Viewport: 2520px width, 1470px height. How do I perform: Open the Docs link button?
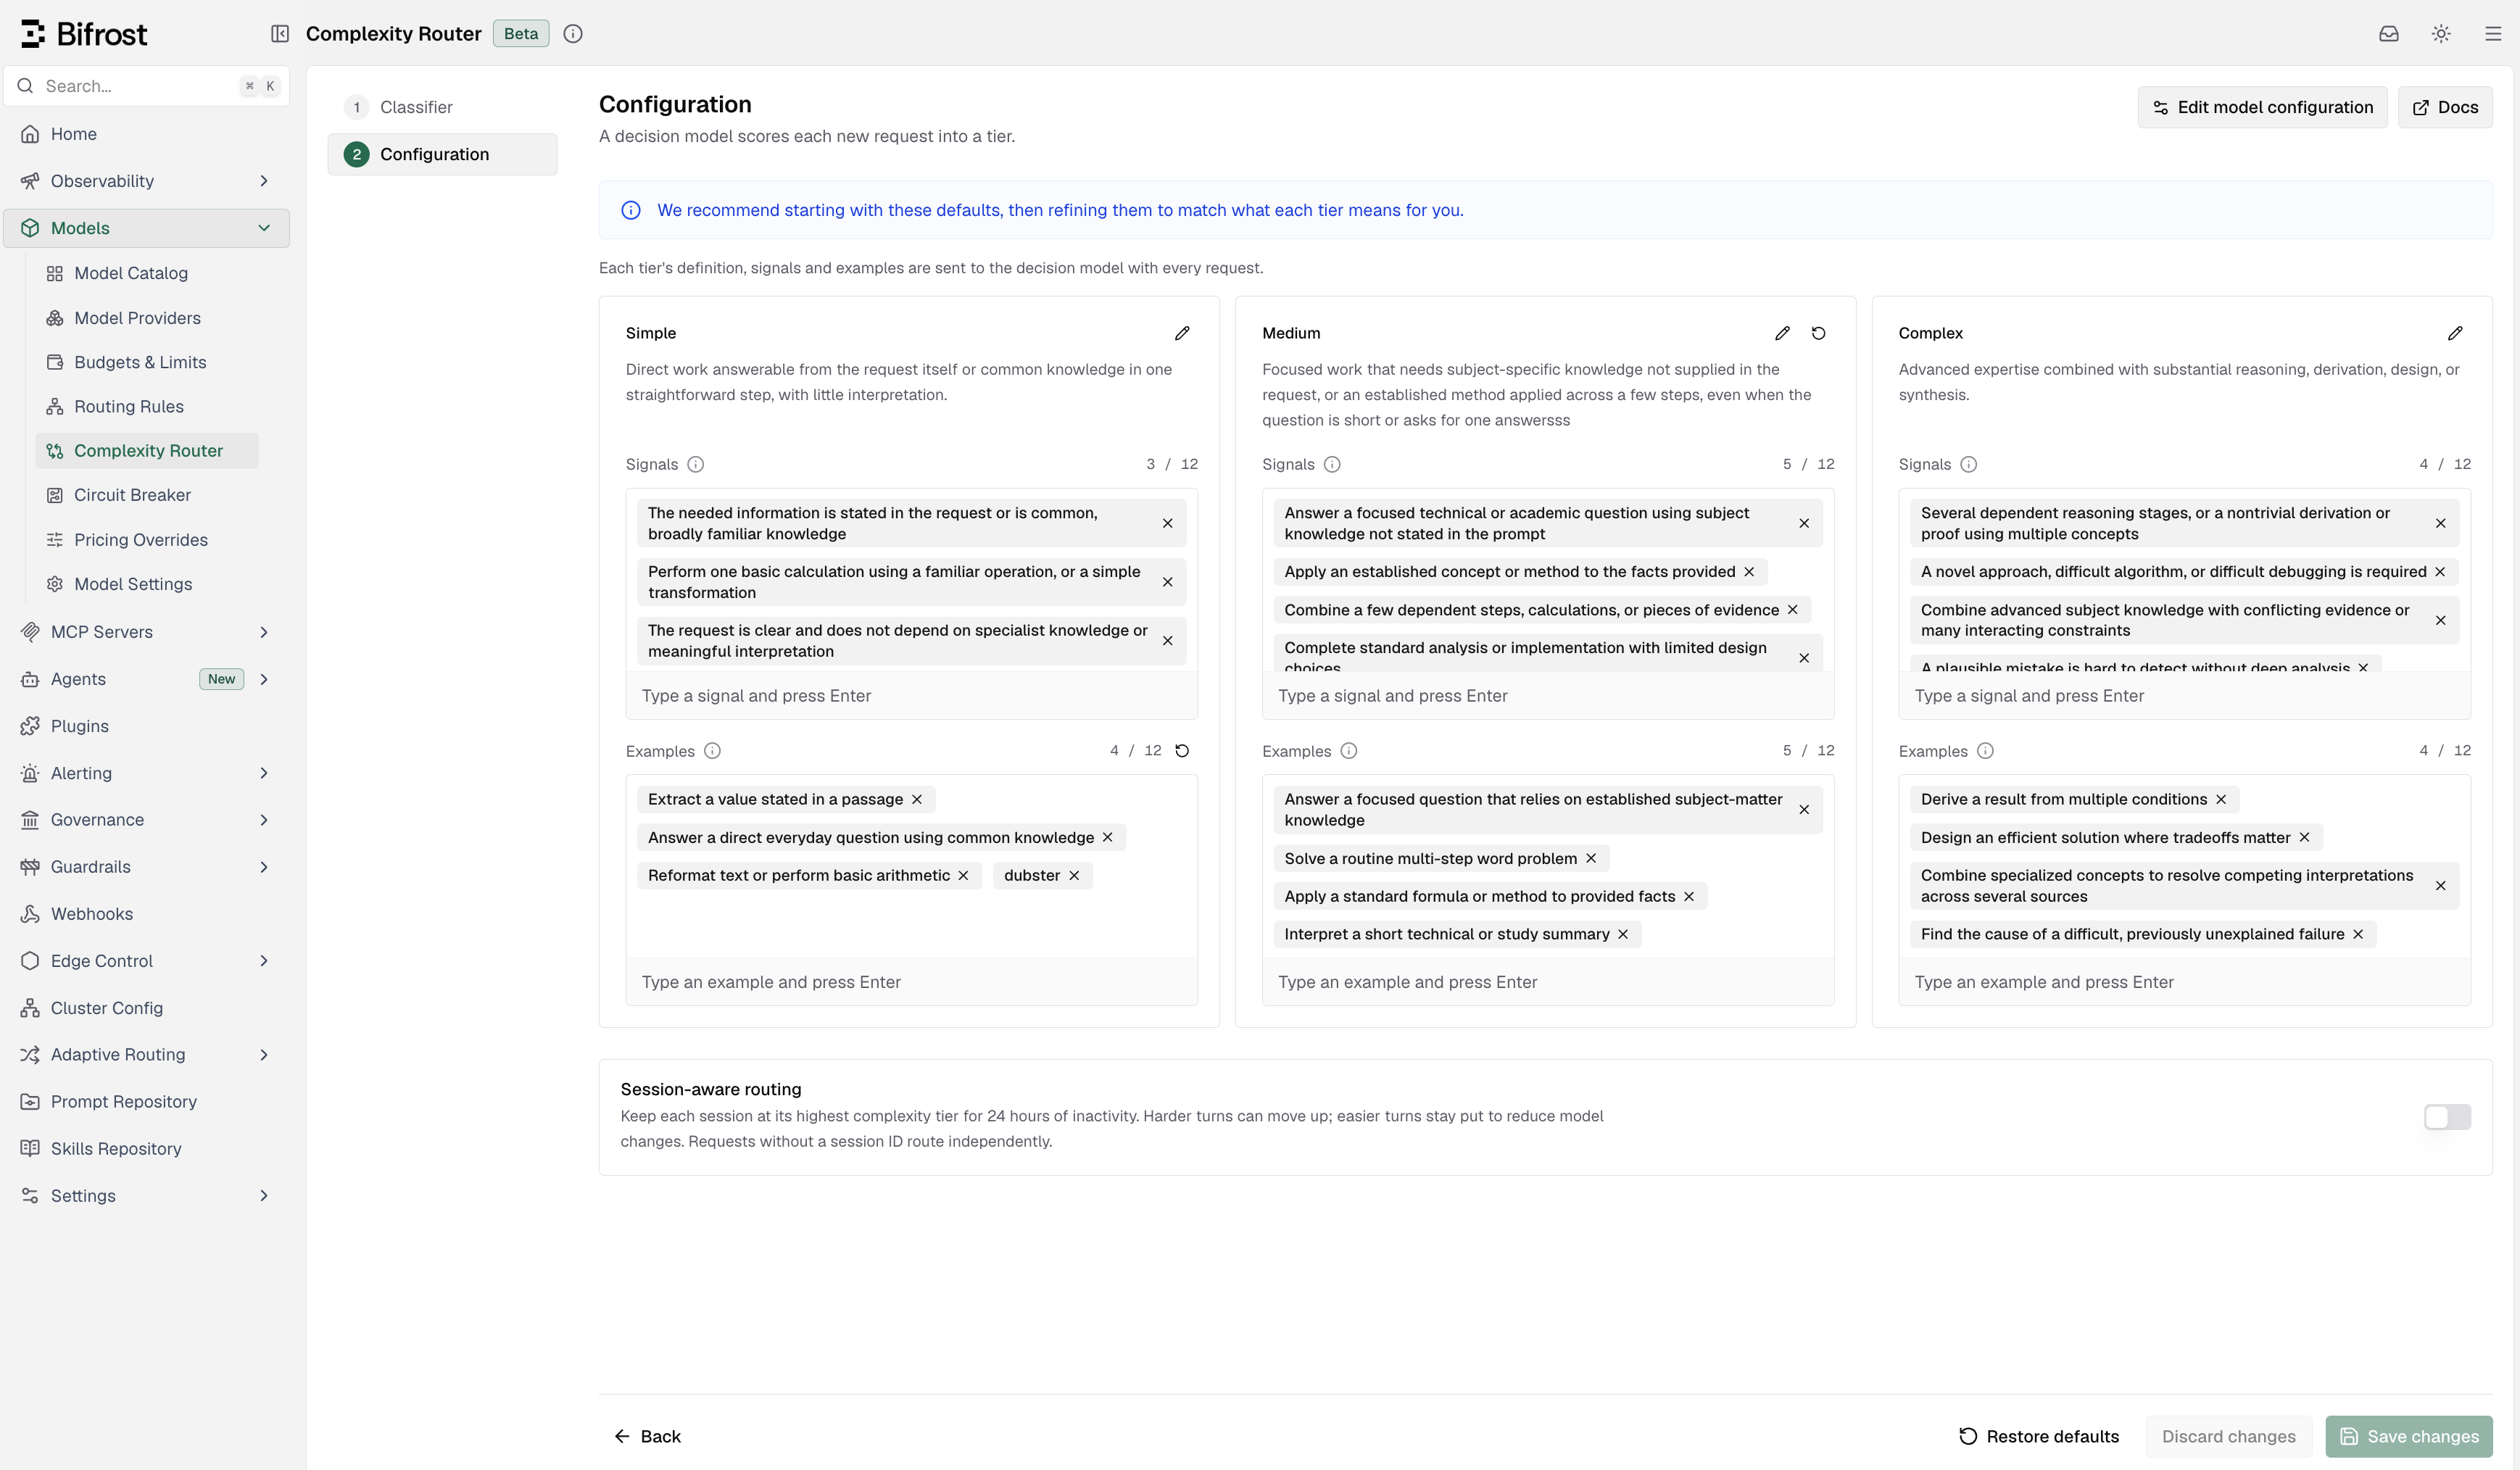tap(2445, 107)
